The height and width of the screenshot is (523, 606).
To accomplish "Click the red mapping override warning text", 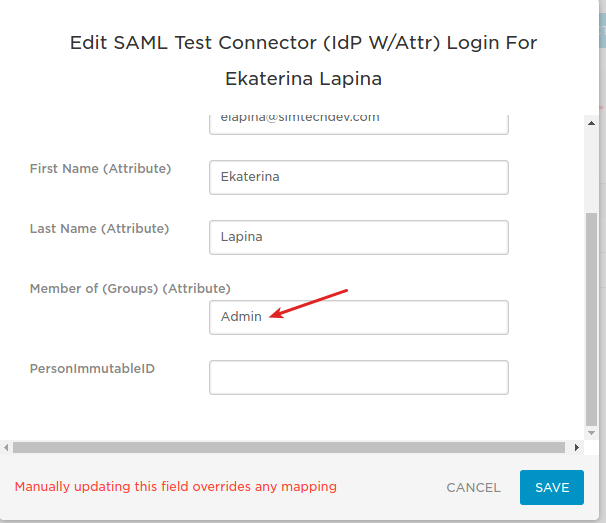I will pyautogui.click(x=175, y=487).
